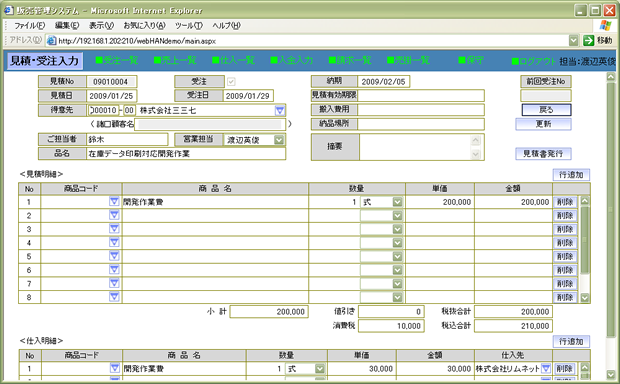Click the 更新 update button
The image size is (620, 384).
[543, 124]
